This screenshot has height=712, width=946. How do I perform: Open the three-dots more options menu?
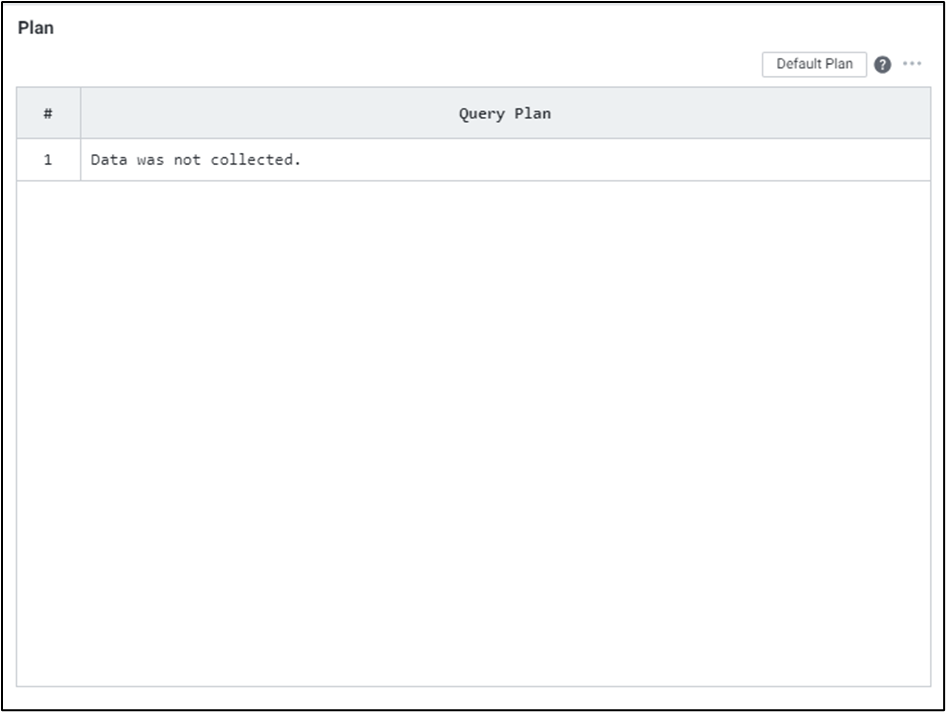coord(912,64)
